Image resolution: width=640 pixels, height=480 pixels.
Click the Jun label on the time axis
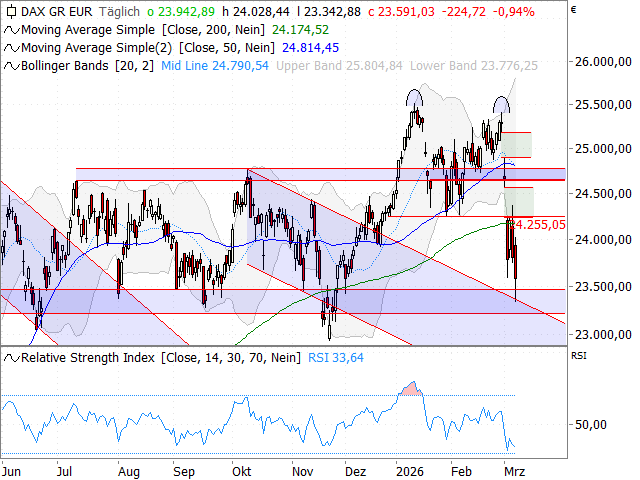11,471
